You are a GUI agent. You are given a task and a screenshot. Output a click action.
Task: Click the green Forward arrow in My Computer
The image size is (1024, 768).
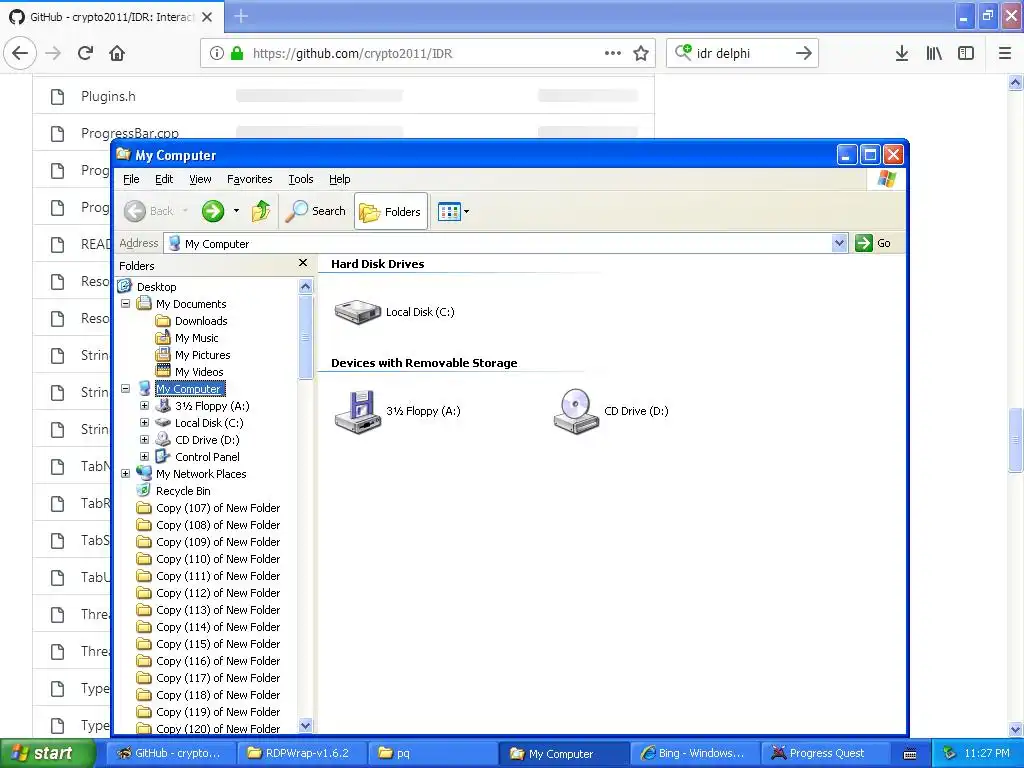(213, 211)
